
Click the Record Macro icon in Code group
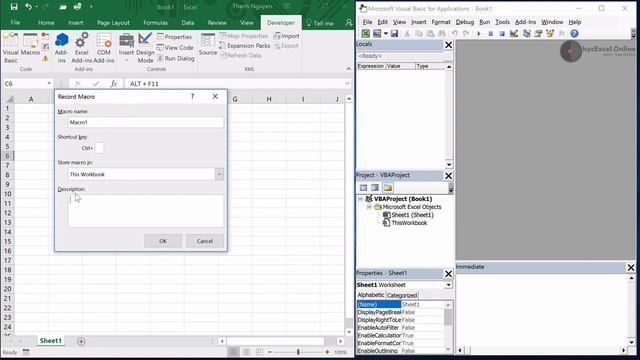(x=45, y=36)
